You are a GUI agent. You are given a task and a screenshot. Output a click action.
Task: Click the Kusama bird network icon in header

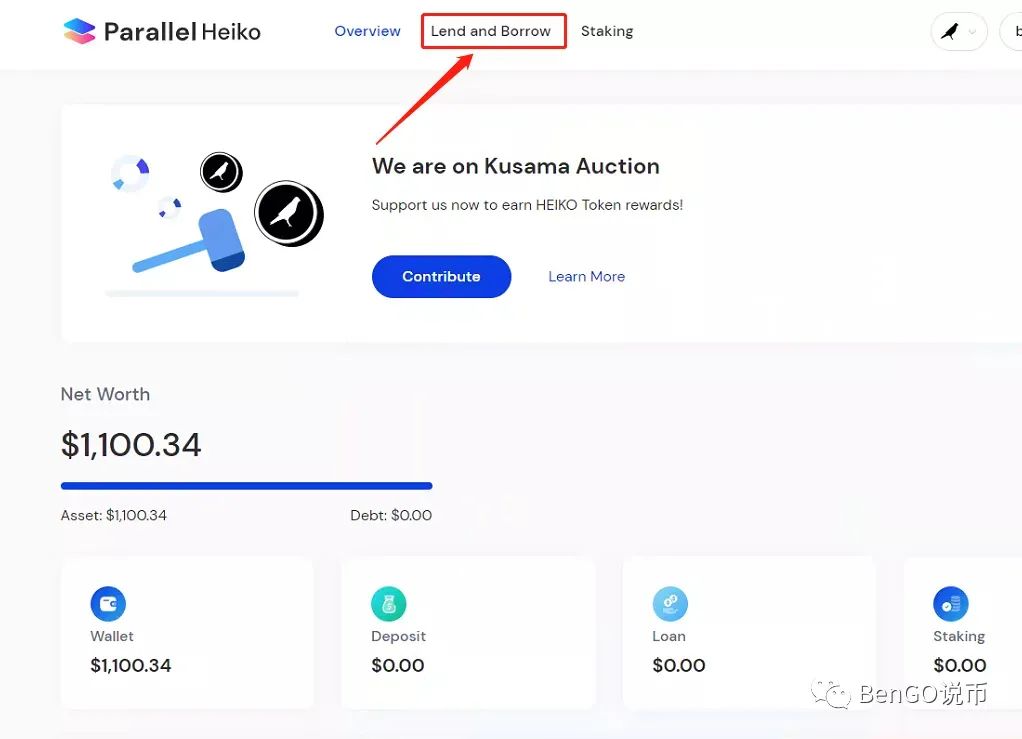click(950, 31)
